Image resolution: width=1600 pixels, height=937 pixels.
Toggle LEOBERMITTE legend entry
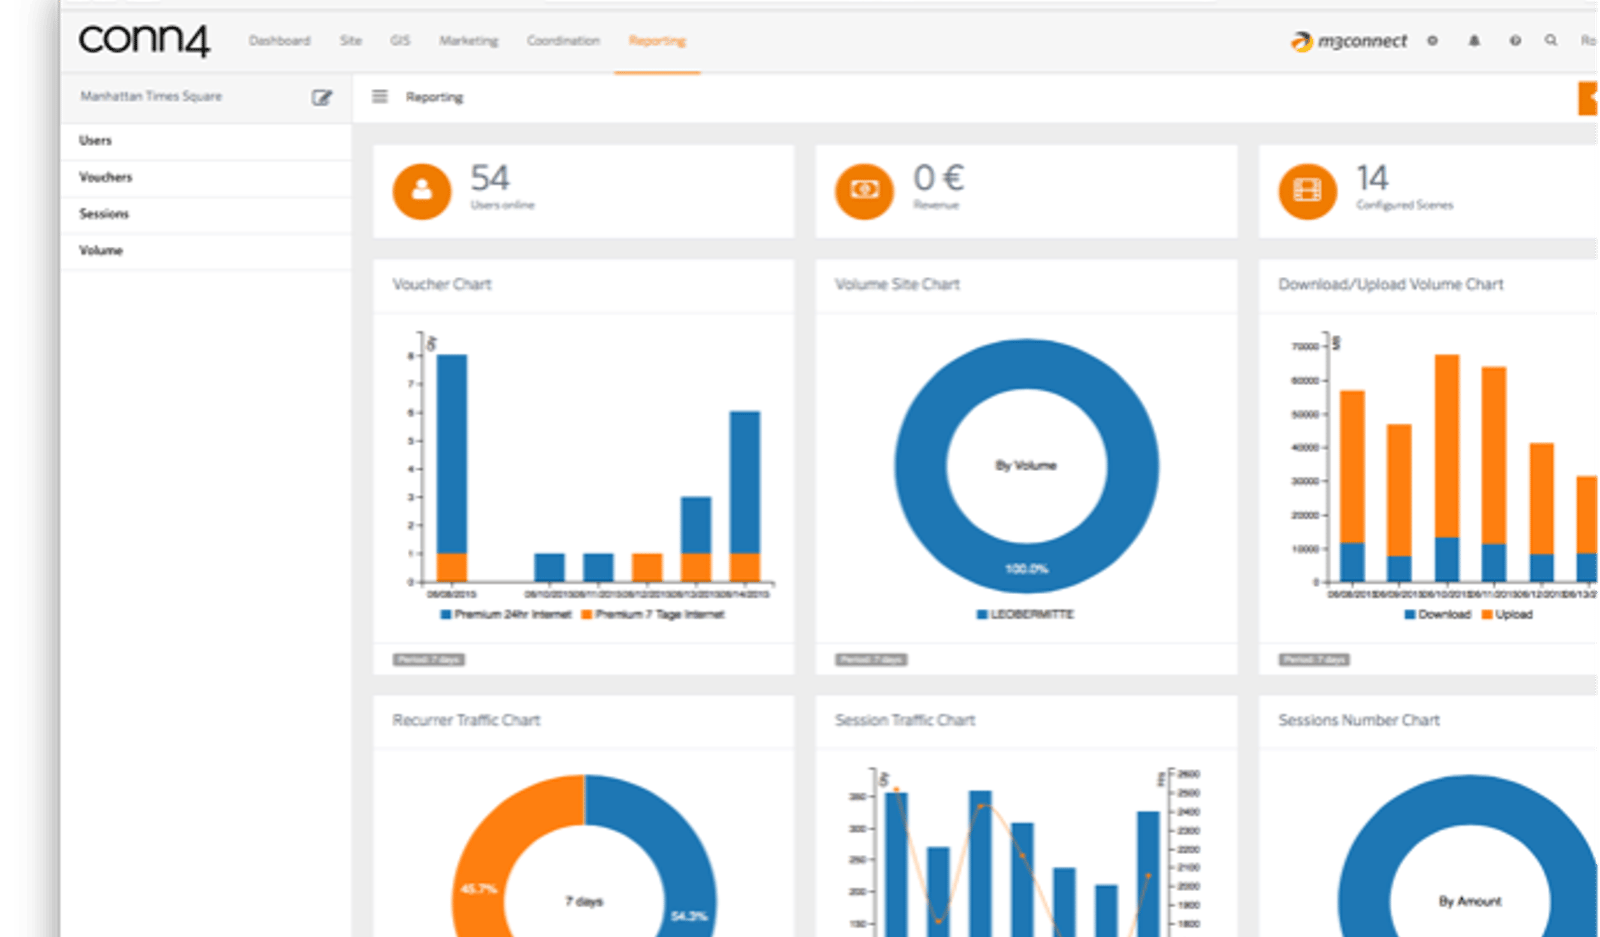(x=1026, y=615)
